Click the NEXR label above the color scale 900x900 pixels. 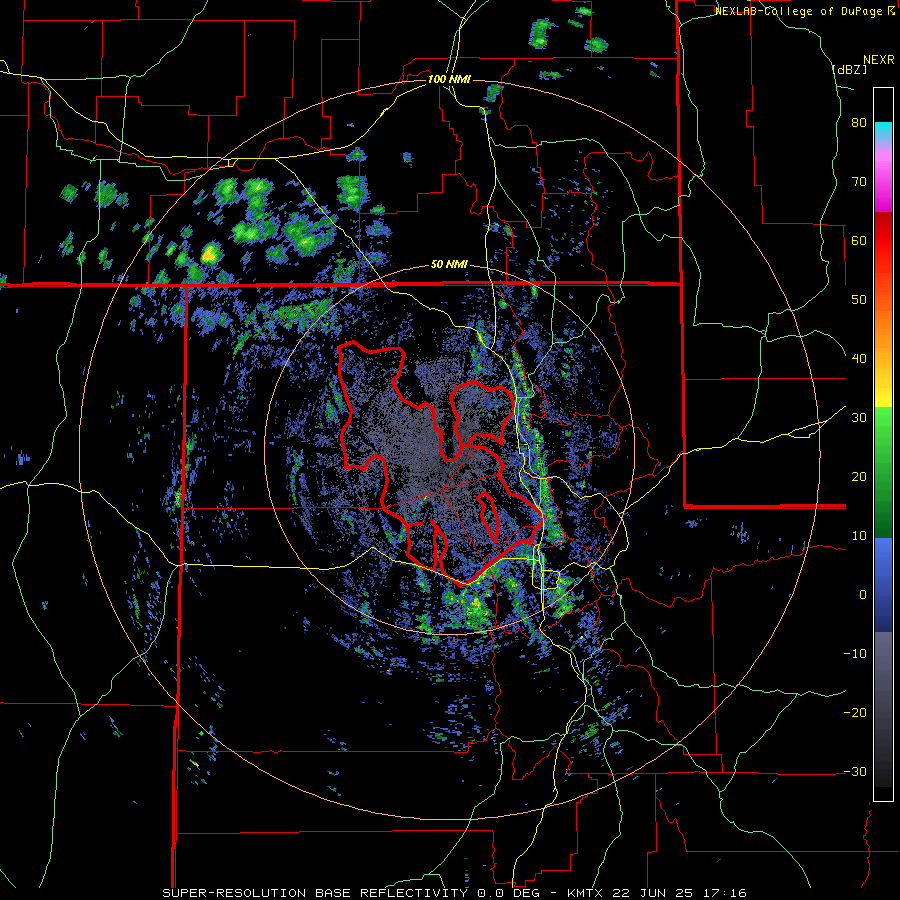point(878,60)
